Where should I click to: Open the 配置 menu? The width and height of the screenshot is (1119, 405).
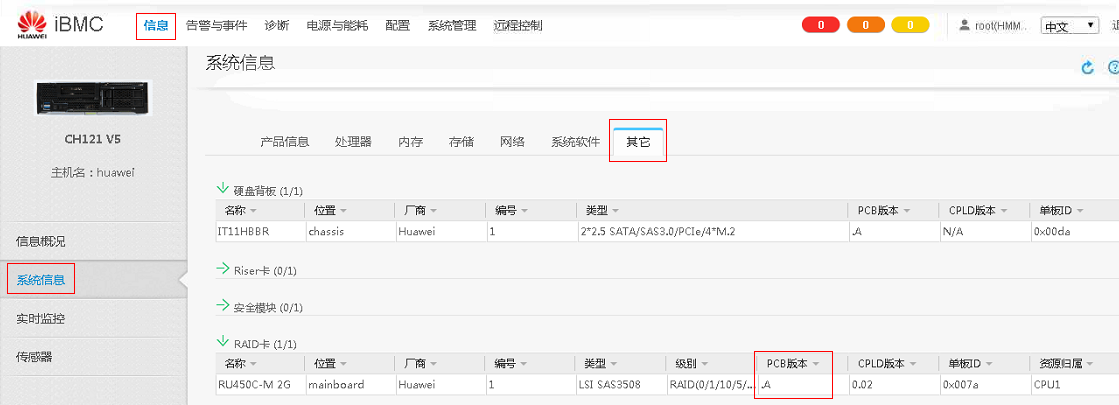point(398,26)
